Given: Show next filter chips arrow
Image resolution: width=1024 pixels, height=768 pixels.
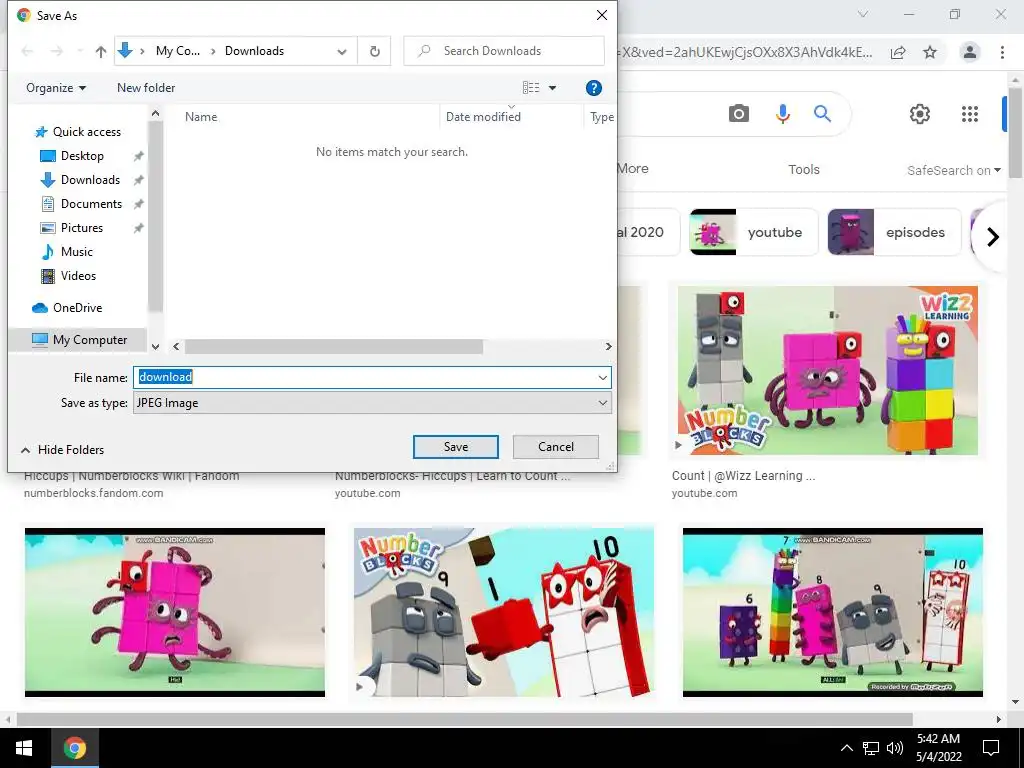Looking at the screenshot, I should [x=993, y=236].
